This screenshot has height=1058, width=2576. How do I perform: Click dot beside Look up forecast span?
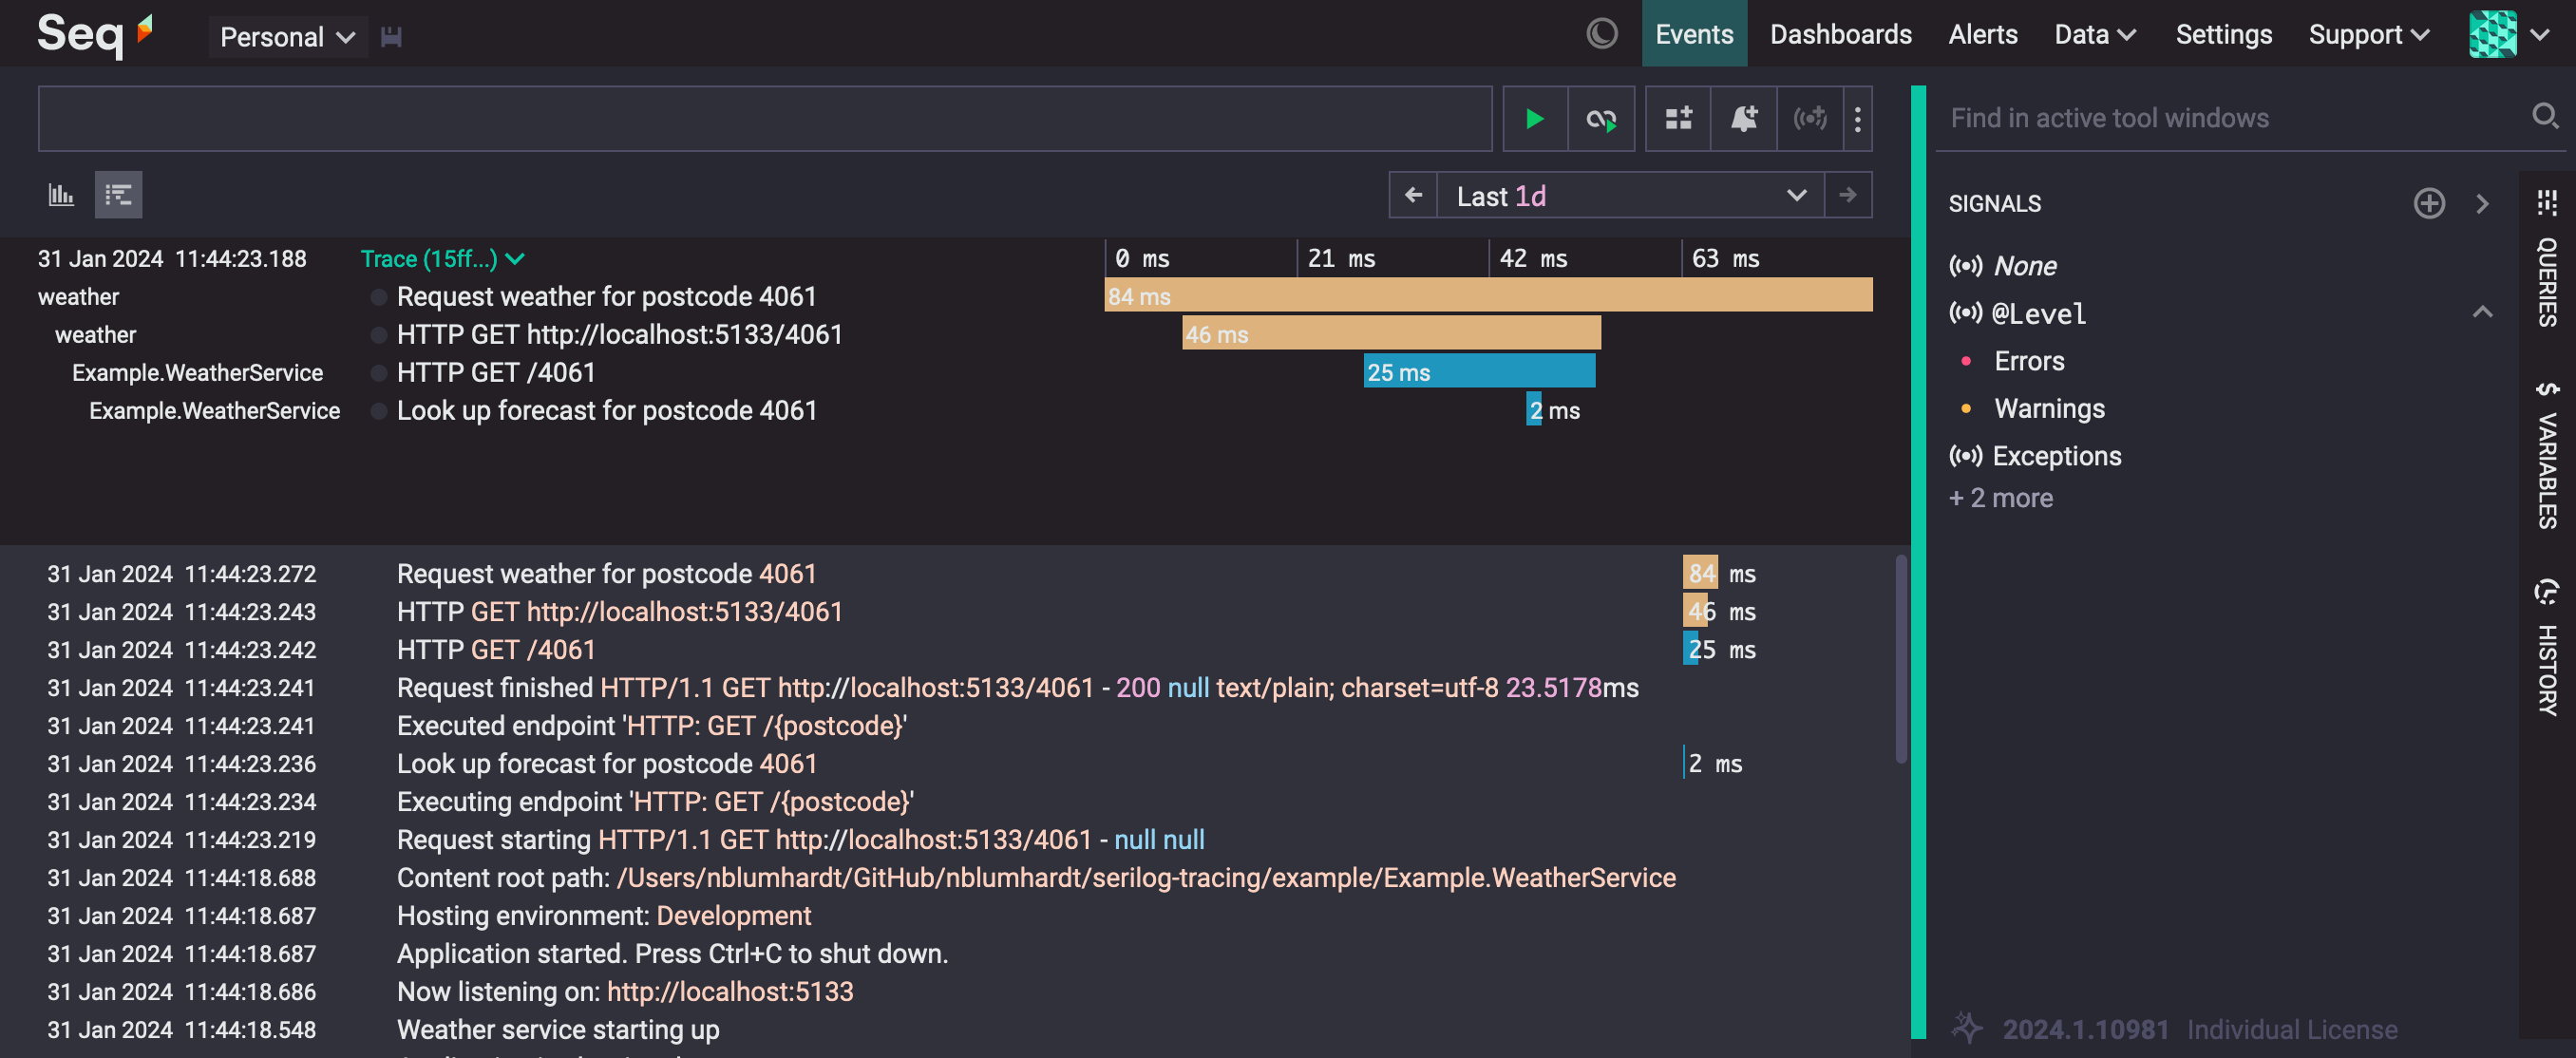click(378, 411)
